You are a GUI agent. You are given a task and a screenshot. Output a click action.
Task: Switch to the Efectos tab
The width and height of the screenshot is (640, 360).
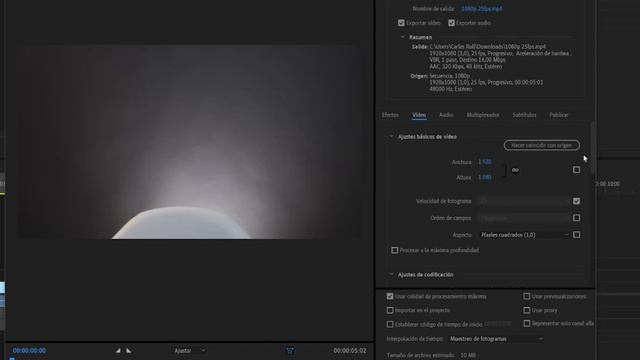tap(390, 115)
